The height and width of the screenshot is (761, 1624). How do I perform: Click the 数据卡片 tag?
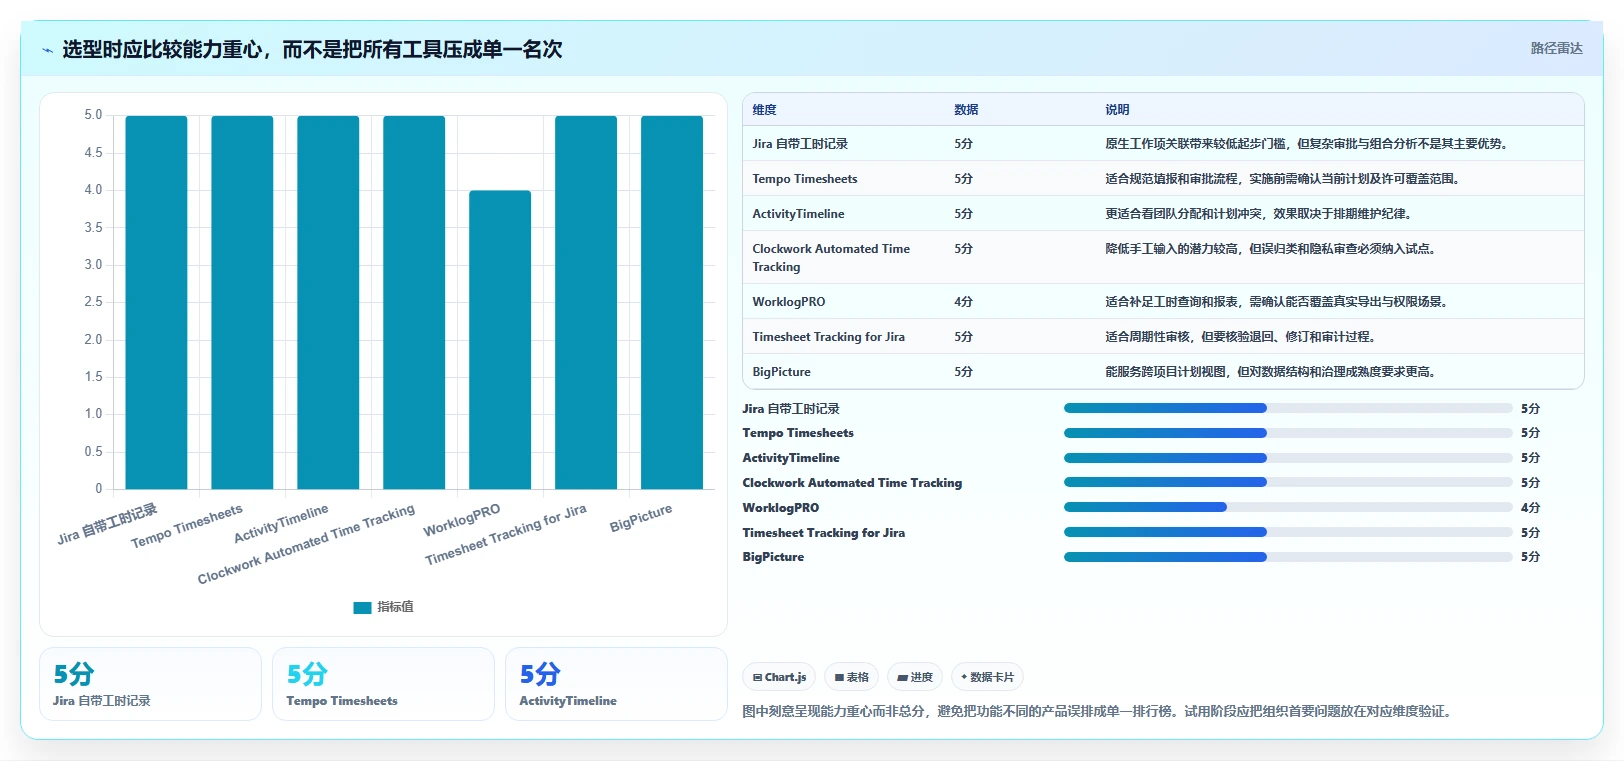click(987, 677)
